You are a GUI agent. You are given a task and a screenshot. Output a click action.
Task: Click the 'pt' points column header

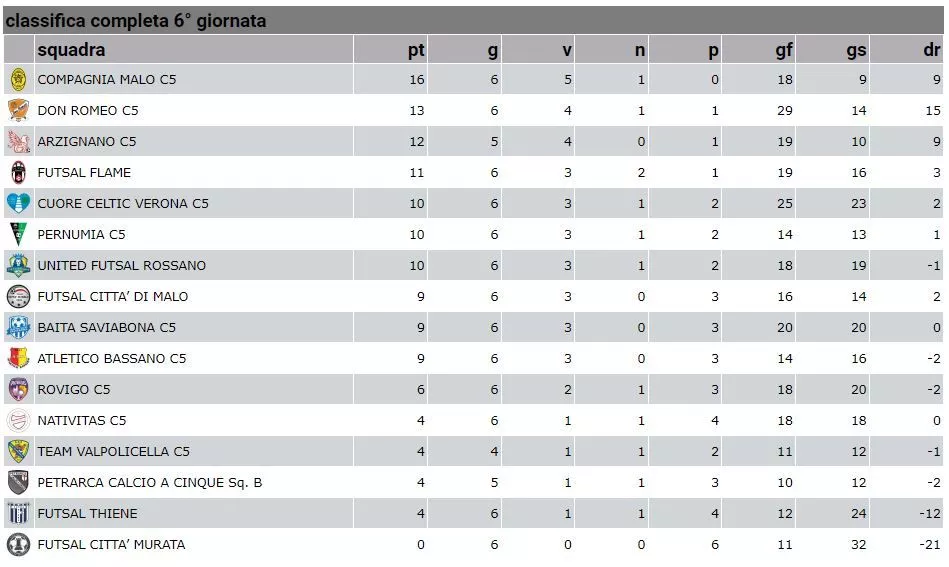click(416, 50)
